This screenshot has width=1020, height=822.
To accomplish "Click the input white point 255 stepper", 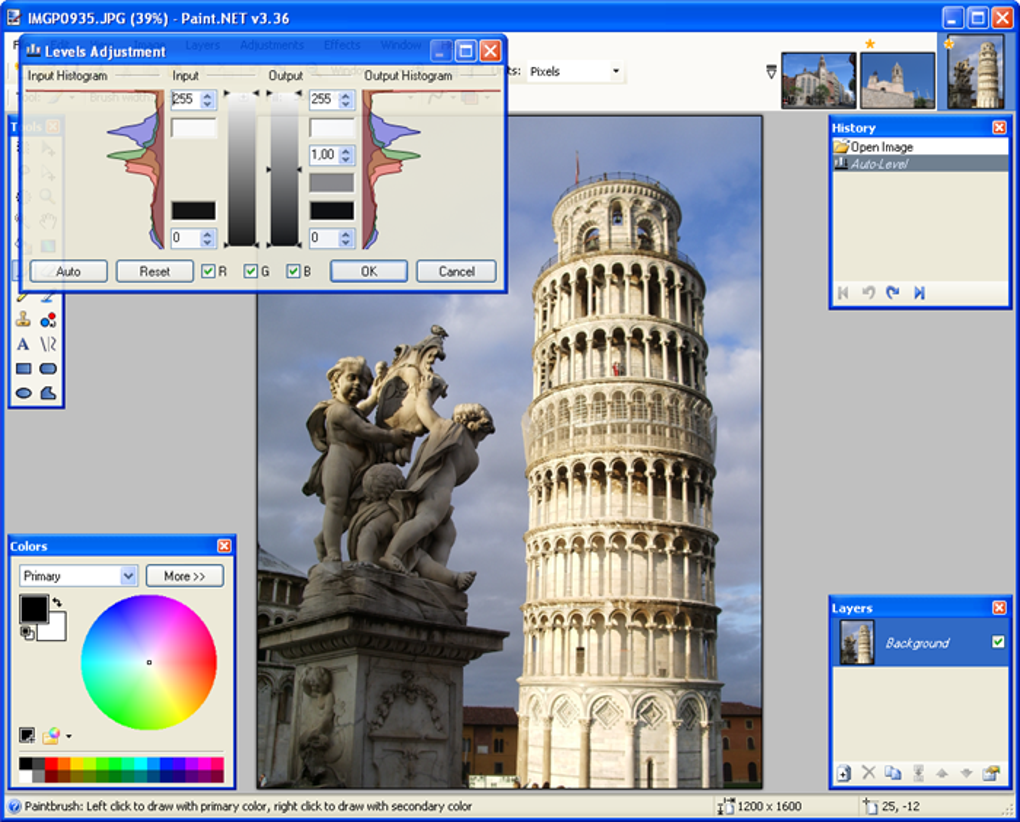I will click(x=208, y=99).
